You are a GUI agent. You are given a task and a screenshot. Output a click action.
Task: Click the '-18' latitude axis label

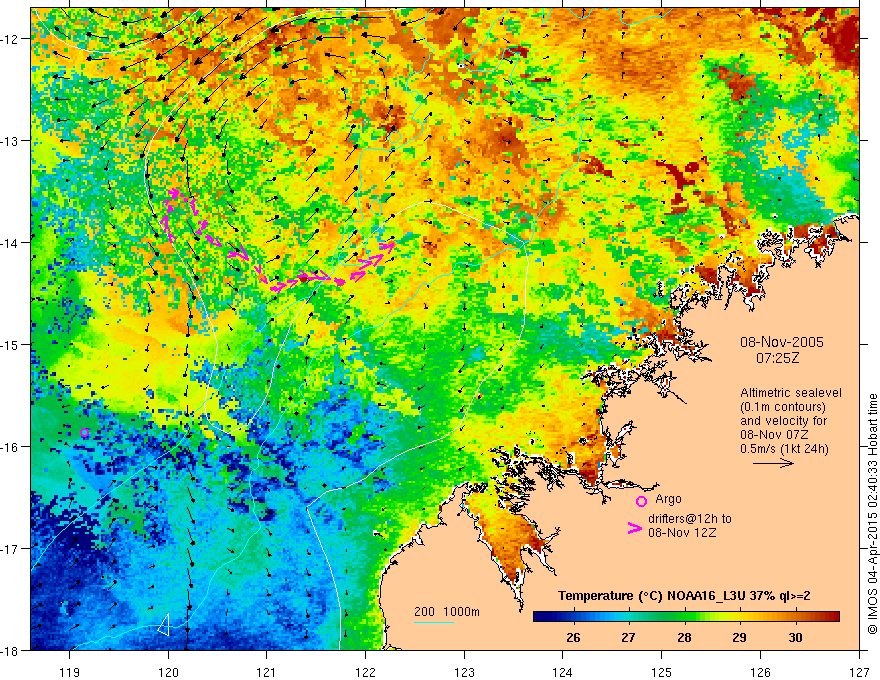[10, 651]
